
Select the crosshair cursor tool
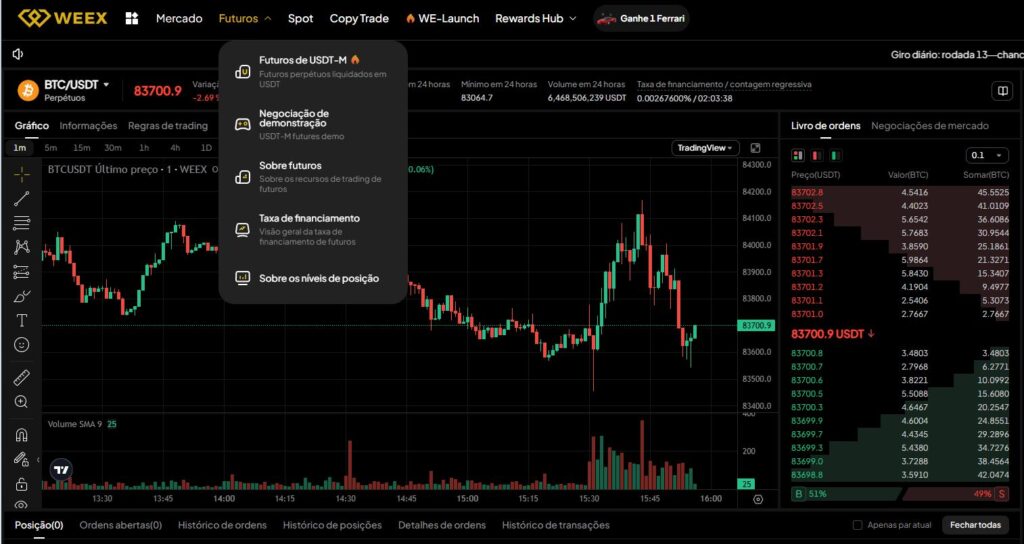pyautogui.click(x=21, y=173)
